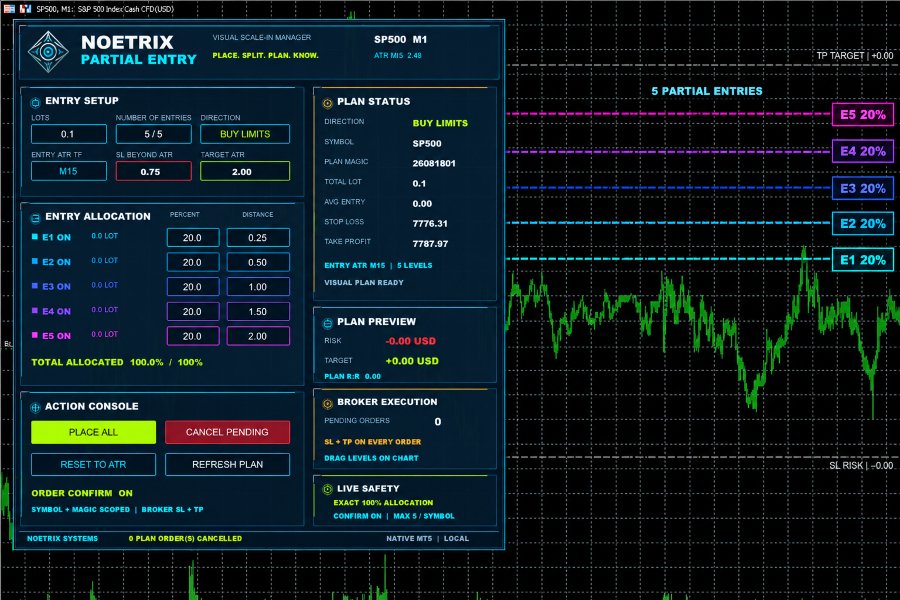The image size is (900, 600).
Task: Toggle the E2 ON entry
Action: point(52,262)
